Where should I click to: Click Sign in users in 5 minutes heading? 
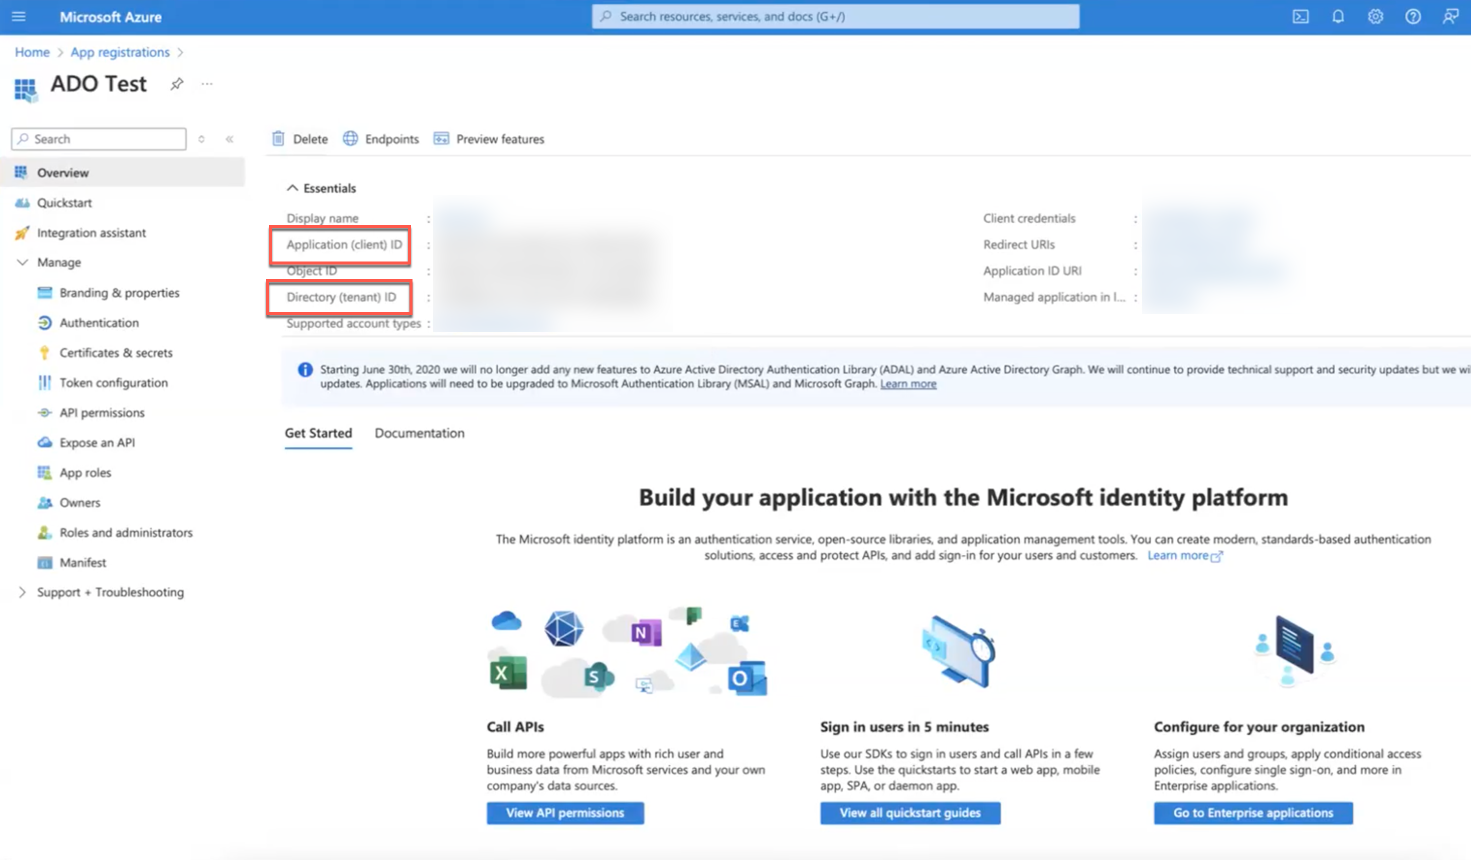click(904, 727)
